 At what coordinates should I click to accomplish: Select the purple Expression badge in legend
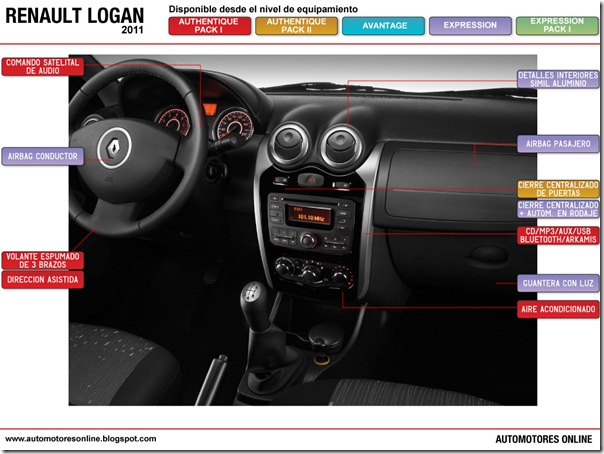(x=470, y=26)
